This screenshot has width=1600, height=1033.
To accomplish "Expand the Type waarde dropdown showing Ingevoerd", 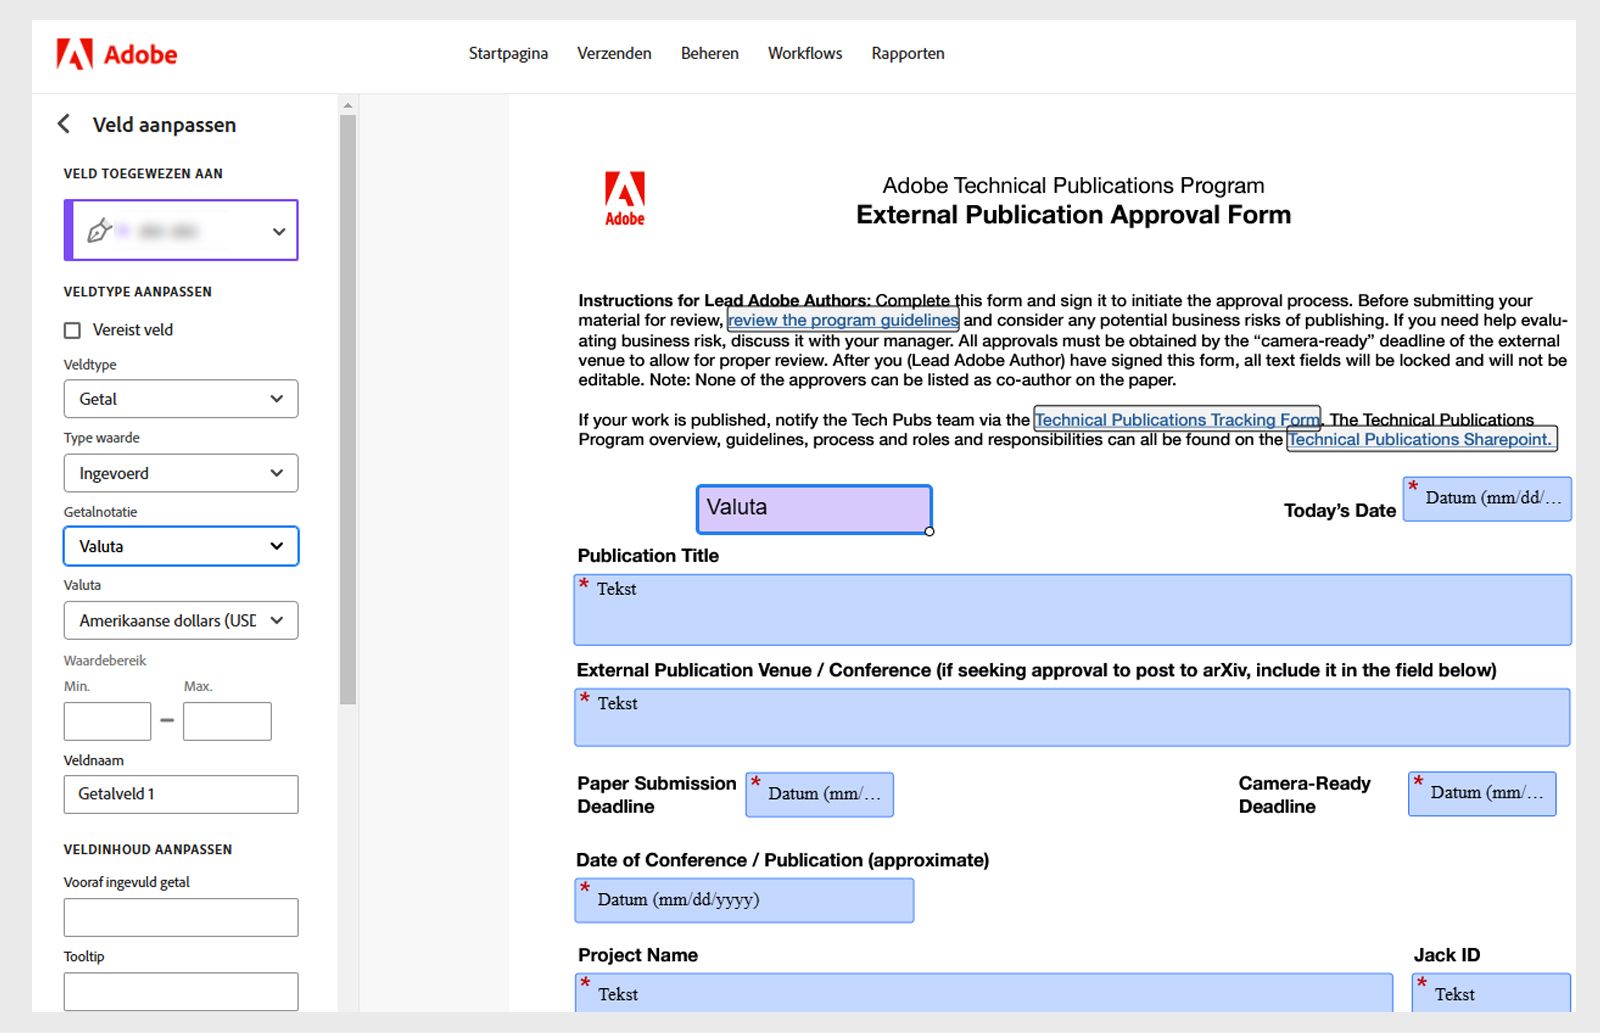I will tap(181, 473).
